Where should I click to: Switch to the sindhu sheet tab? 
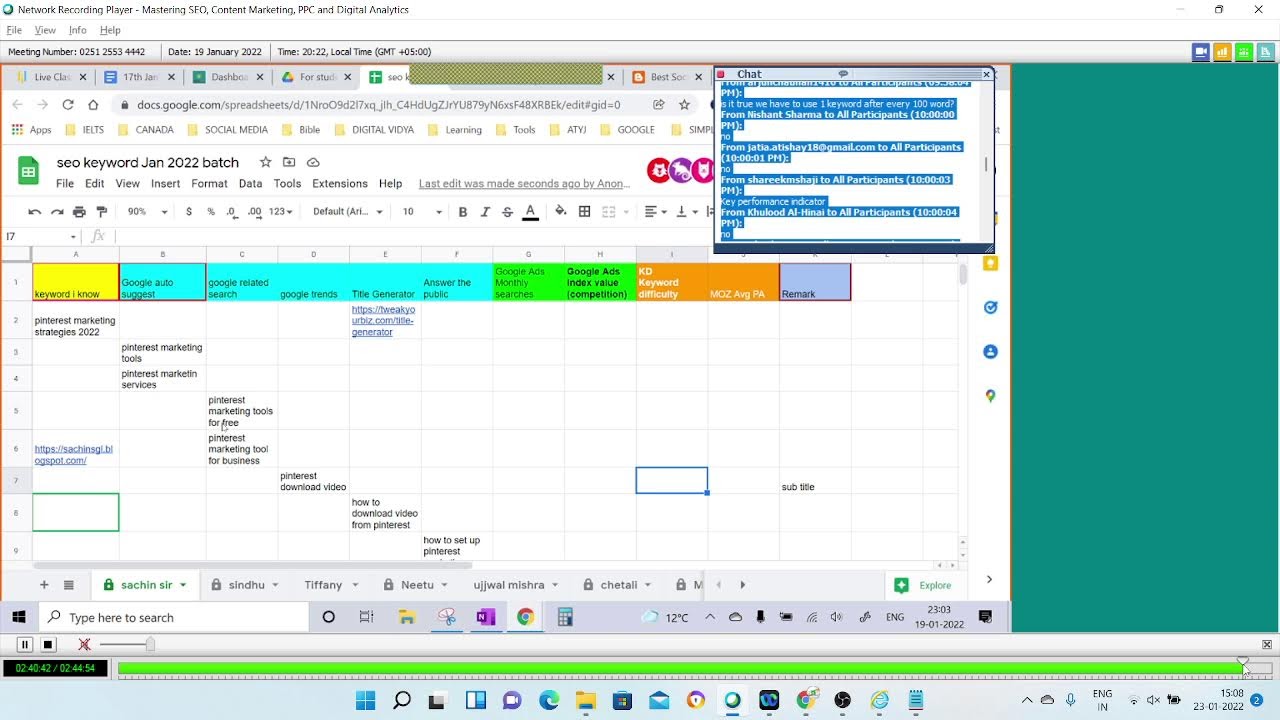[246, 585]
